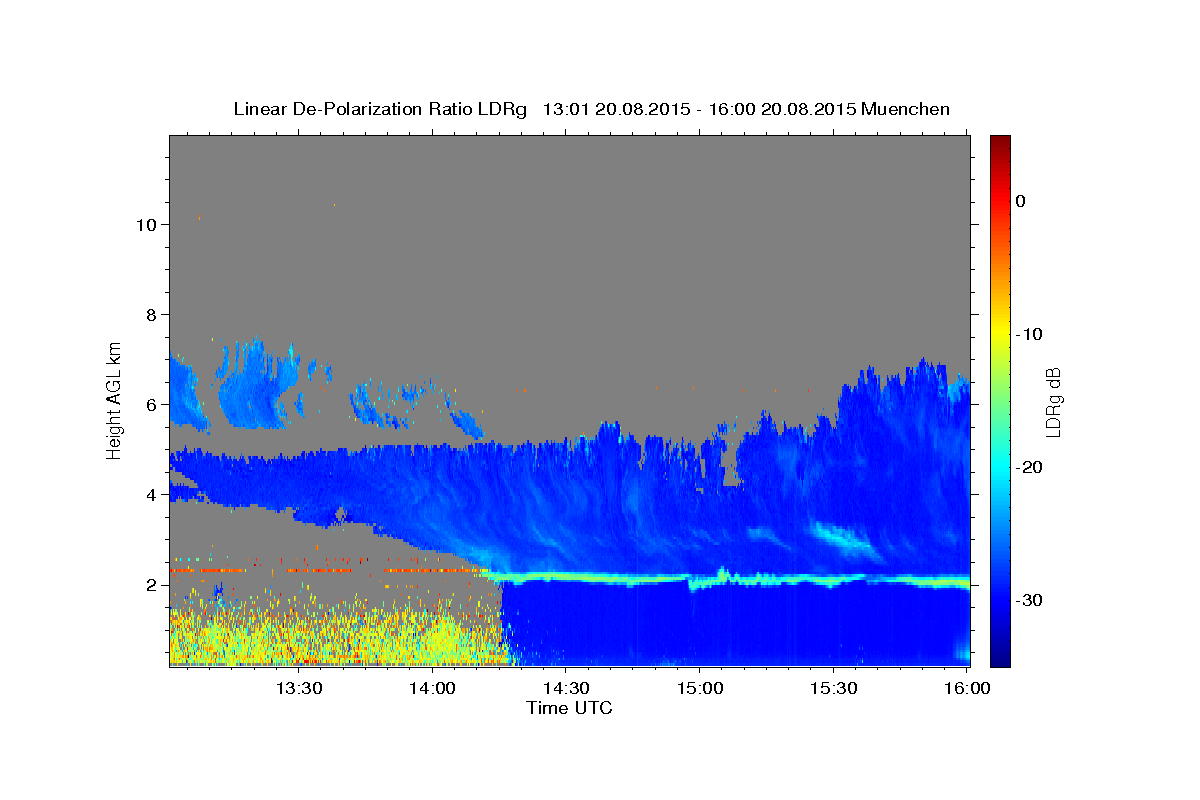
Task: Click the dark red top of the colorbar
Action: pyautogui.click(x=1000, y=143)
